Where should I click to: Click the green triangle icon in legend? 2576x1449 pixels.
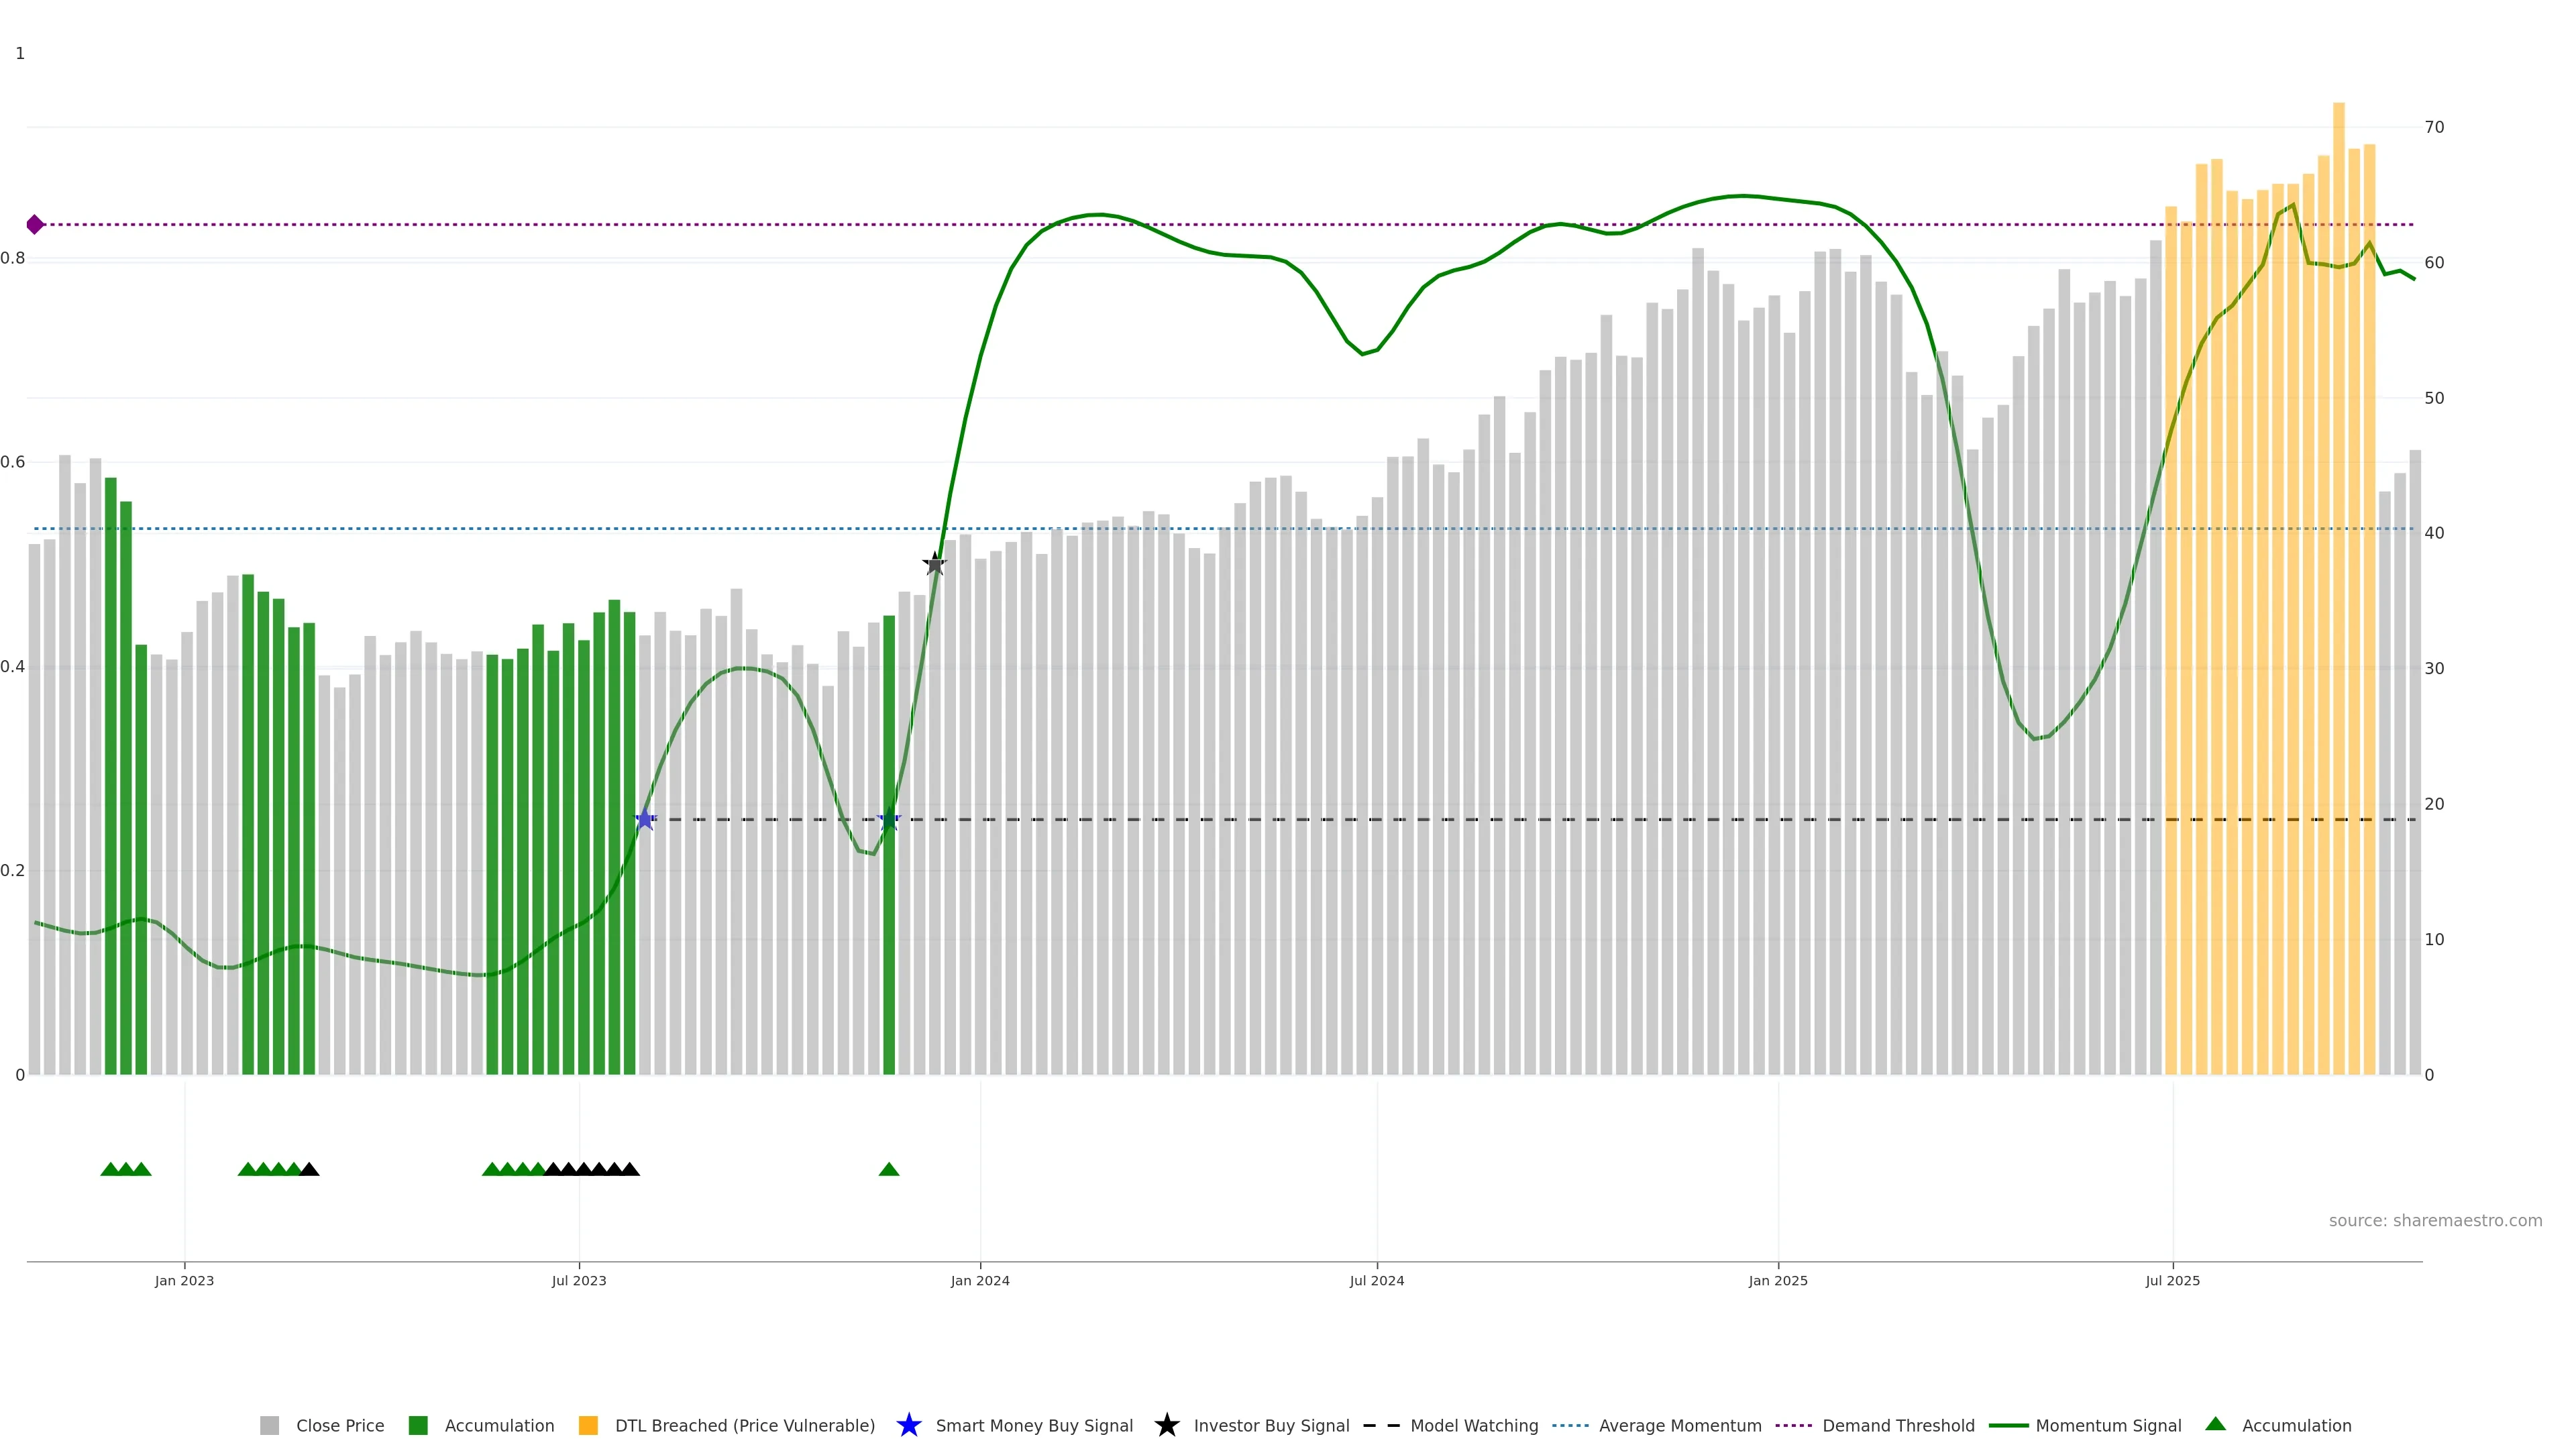click(x=2215, y=1424)
